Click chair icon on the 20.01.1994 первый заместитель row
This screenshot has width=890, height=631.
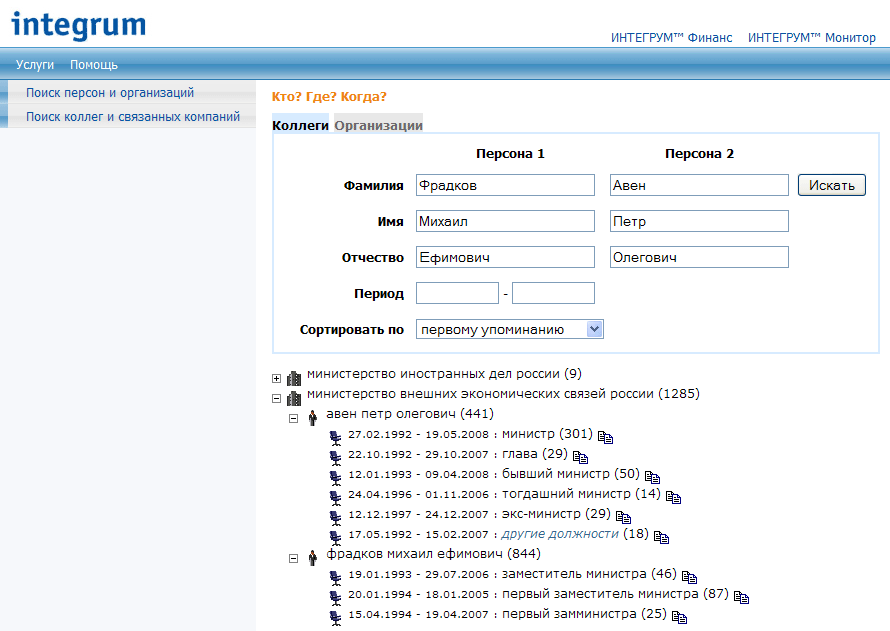(x=336, y=598)
